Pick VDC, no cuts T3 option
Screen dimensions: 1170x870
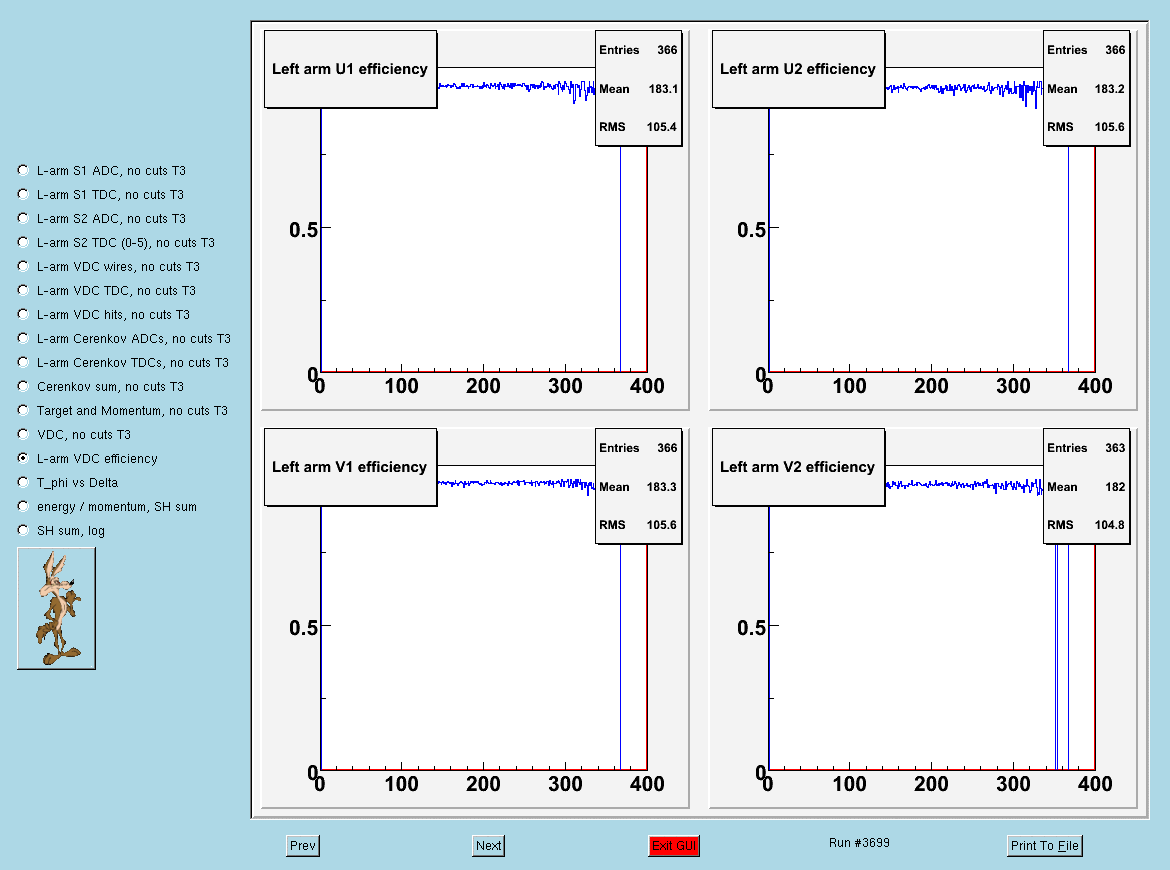23,434
